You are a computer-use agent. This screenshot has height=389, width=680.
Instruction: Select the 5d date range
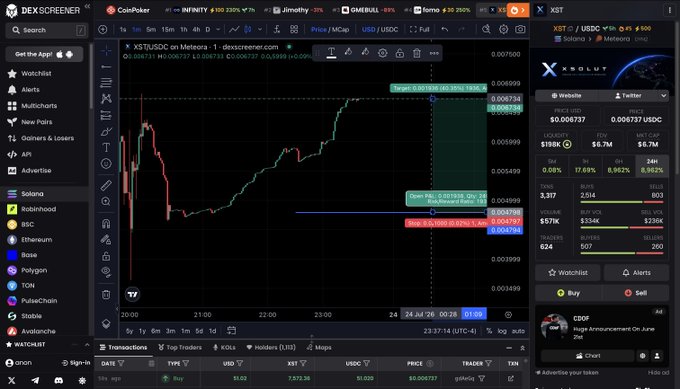199,331
